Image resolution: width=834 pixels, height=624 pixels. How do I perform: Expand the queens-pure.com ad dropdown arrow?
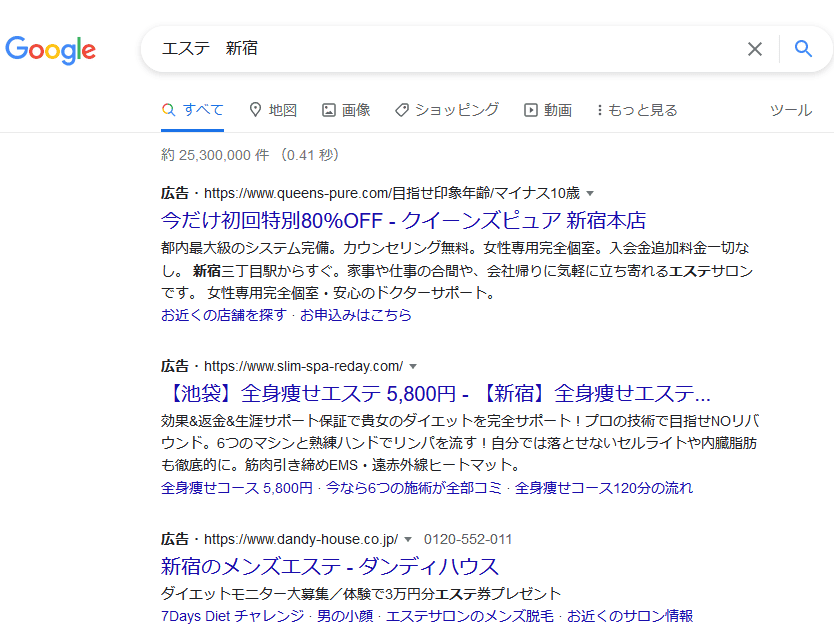(x=590, y=193)
